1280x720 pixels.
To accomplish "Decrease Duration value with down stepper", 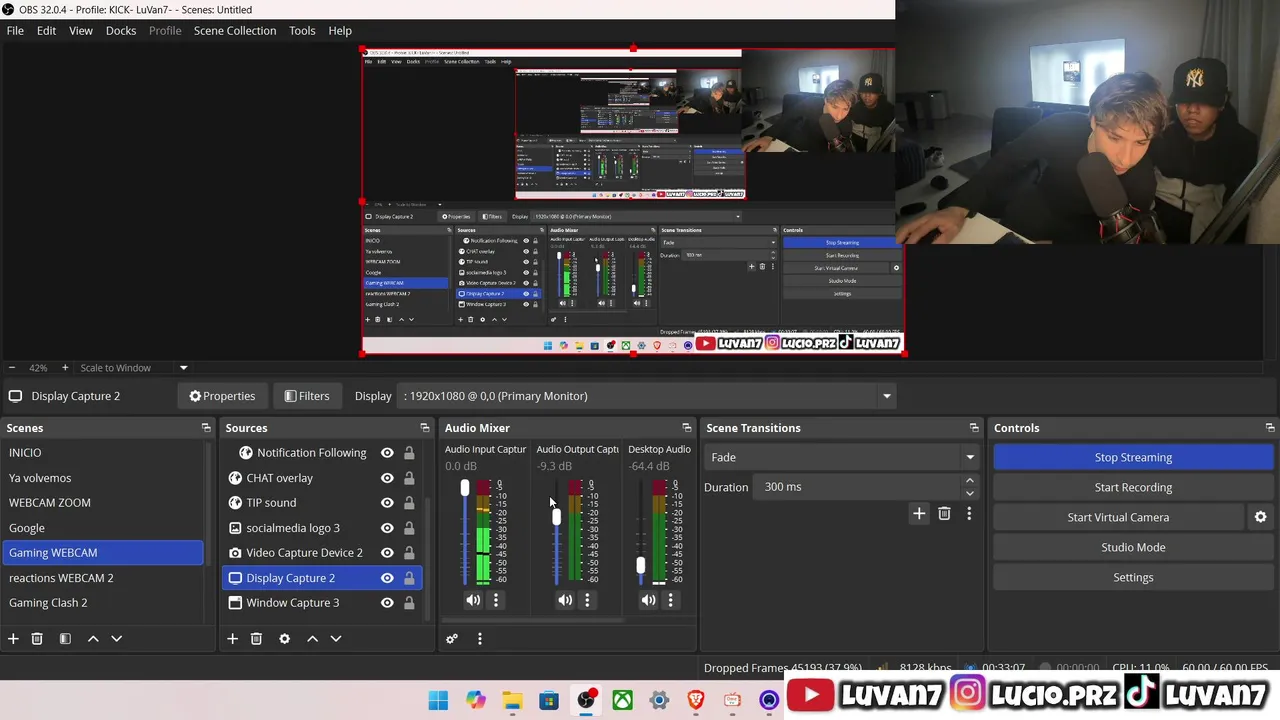I will coord(969,493).
